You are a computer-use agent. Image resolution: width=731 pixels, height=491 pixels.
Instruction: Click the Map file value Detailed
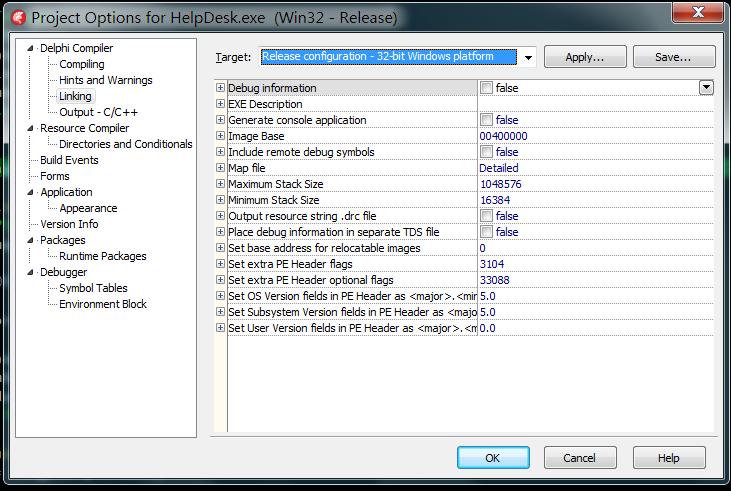point(596,168)
